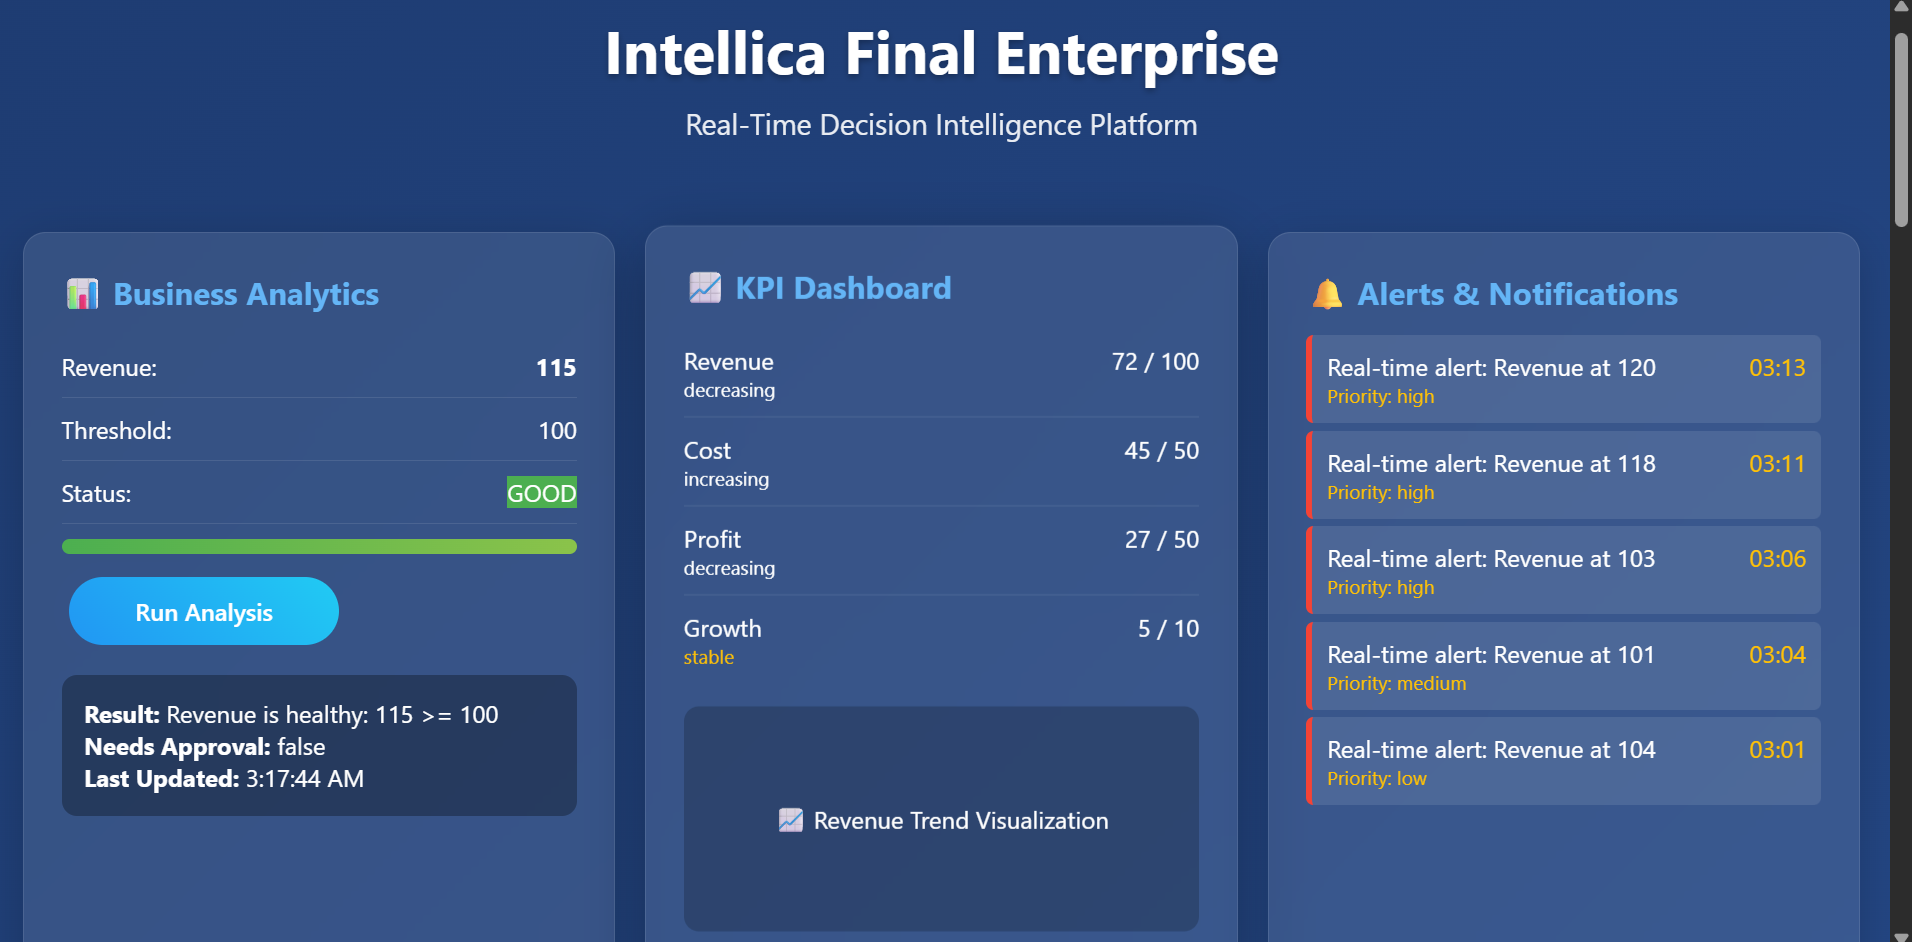Click the Result: Revenue is healthy text
The image size is (1912, 942).
pos(291,715)
